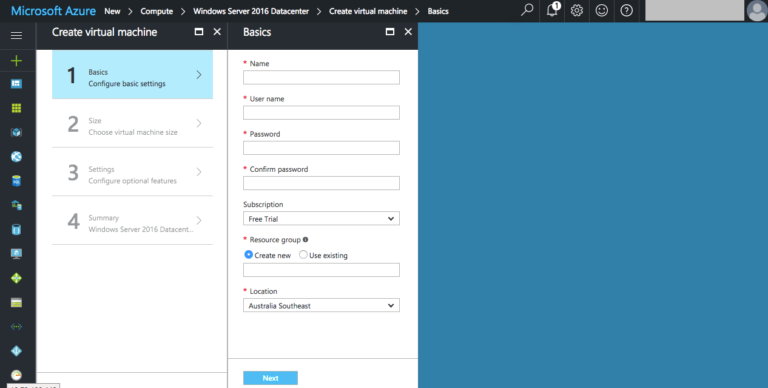Expand step 2 Size chevron arrow
The image size is (768, 388).
tap(199, 123)
